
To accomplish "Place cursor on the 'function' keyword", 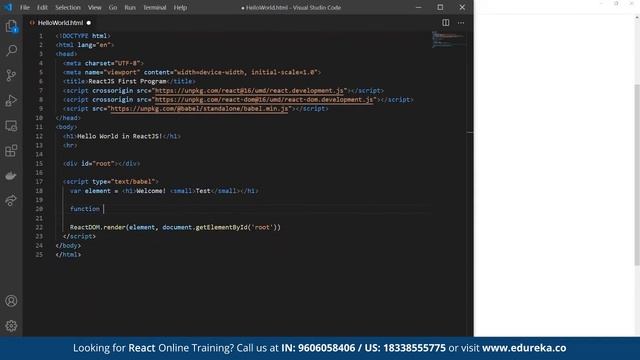I will coord(84,209).
